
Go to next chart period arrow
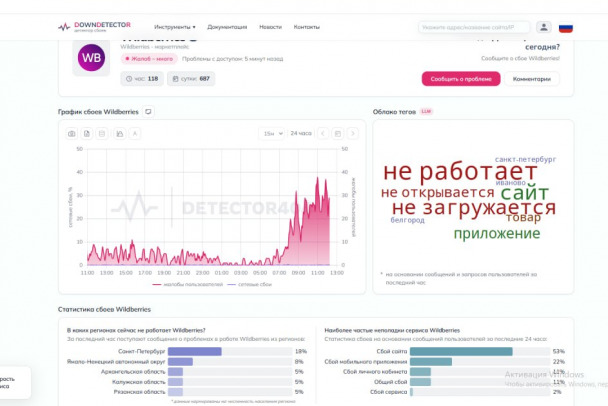pos(353,133)
